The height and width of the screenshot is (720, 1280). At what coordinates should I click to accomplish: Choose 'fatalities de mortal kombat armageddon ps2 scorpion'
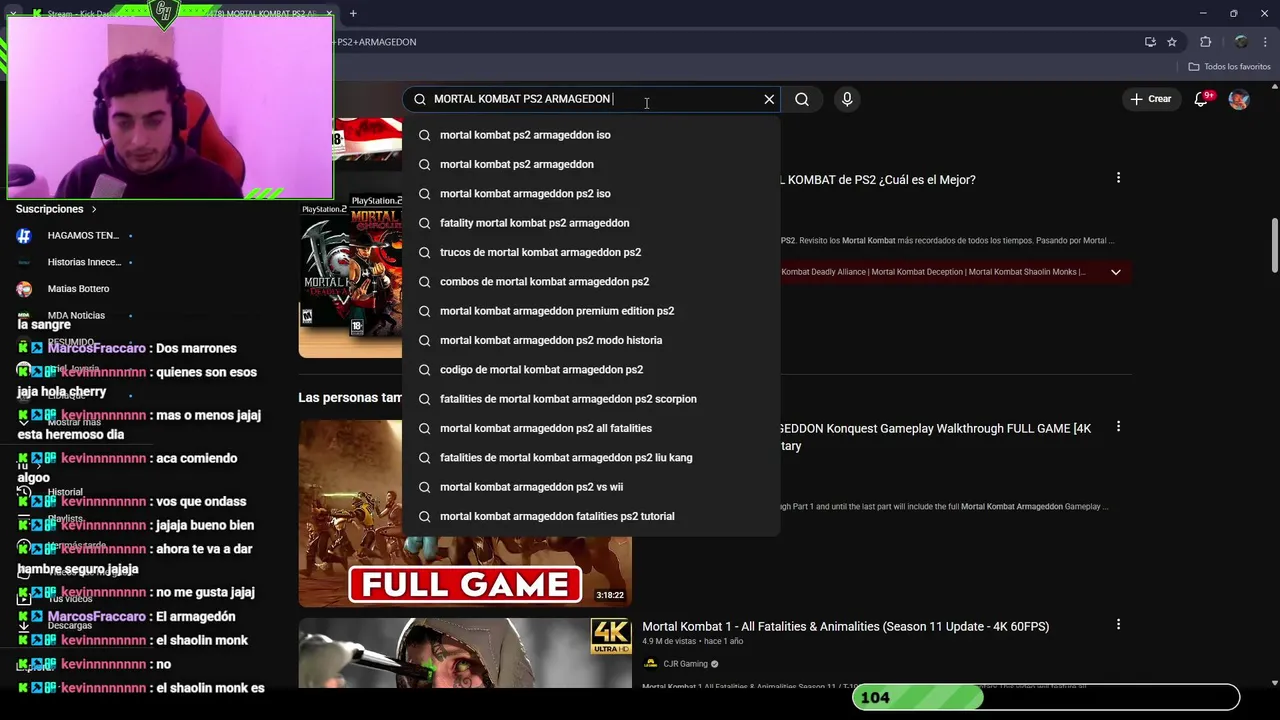click(591, 399)
